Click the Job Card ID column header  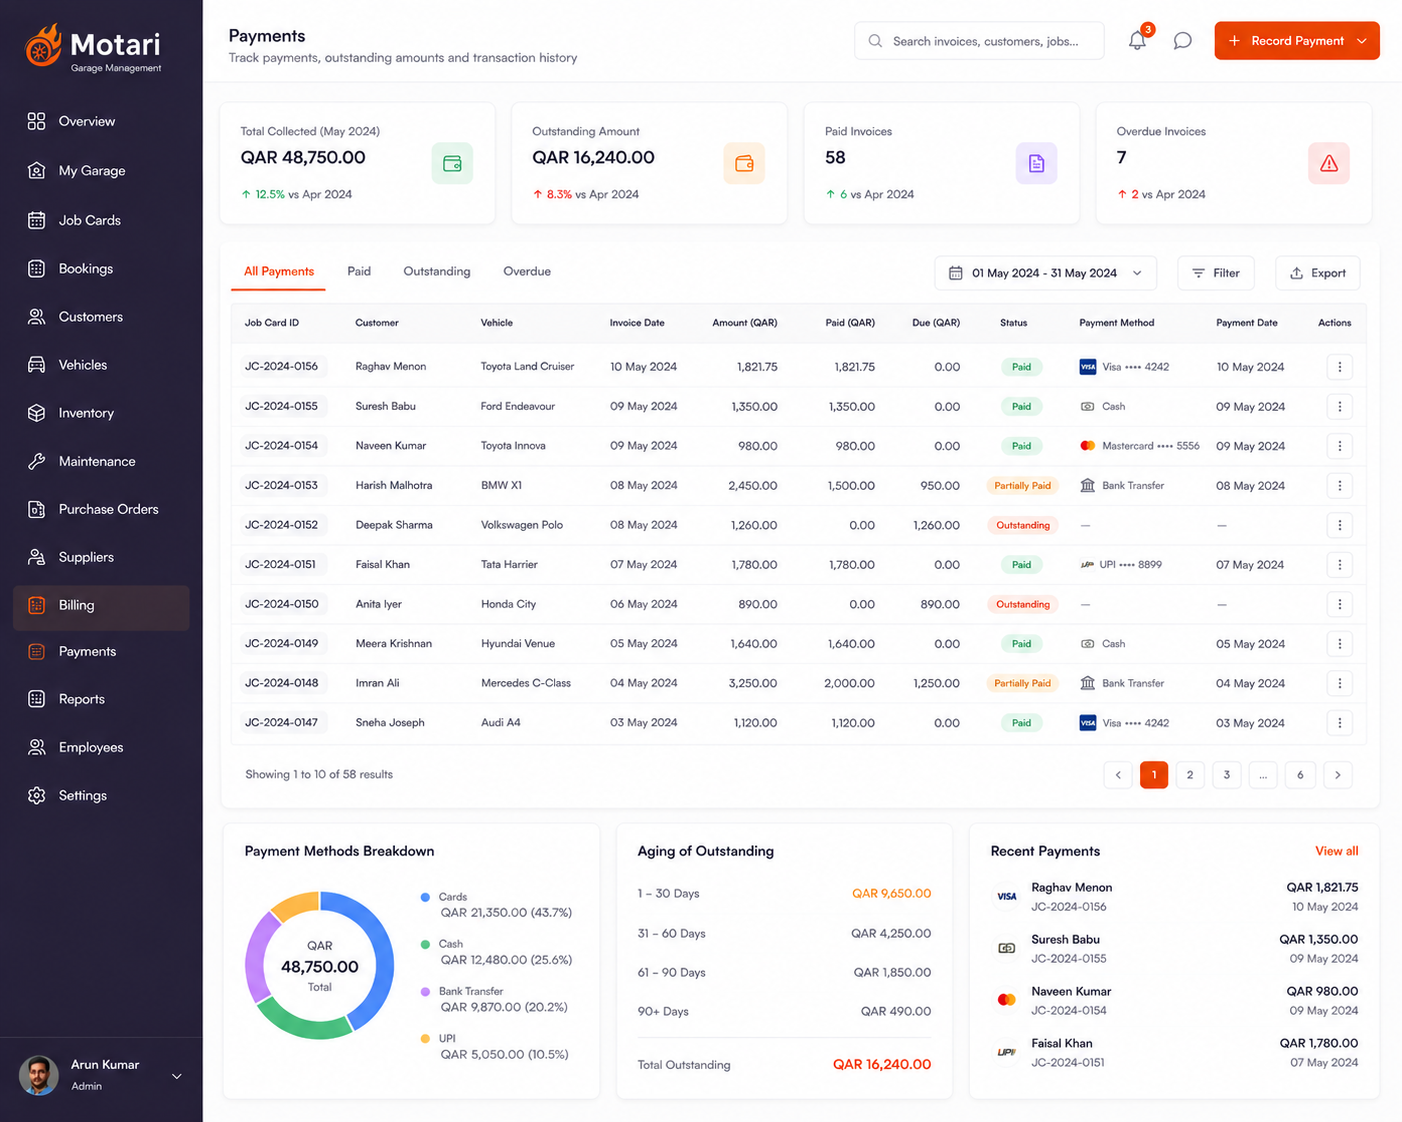pyautogui.click(x=272, y=323)
